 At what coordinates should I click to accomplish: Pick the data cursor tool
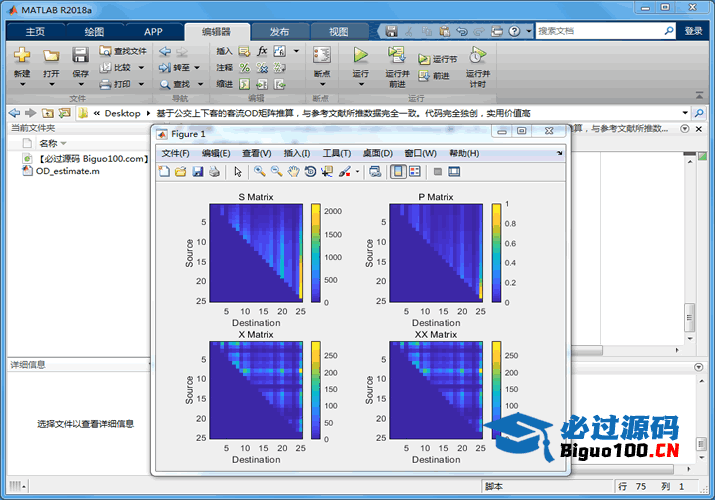(327, 172)
